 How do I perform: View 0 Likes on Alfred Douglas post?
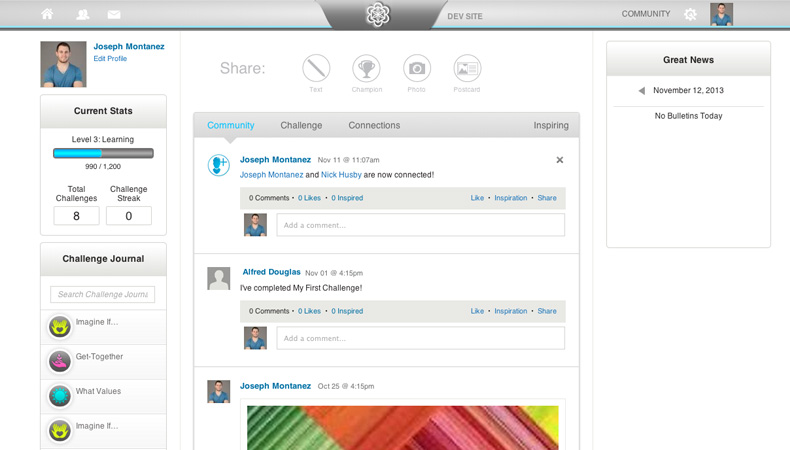[309, 311]
